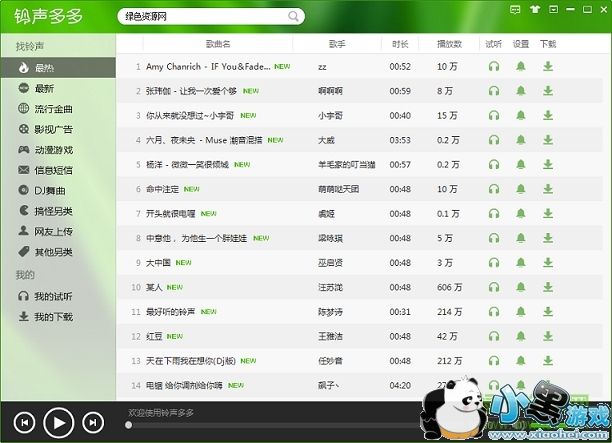Set row 2 张玮伽 song as ringtone
Image resolution: width=612 pixels, height=443 pixels.
(521, 91)
